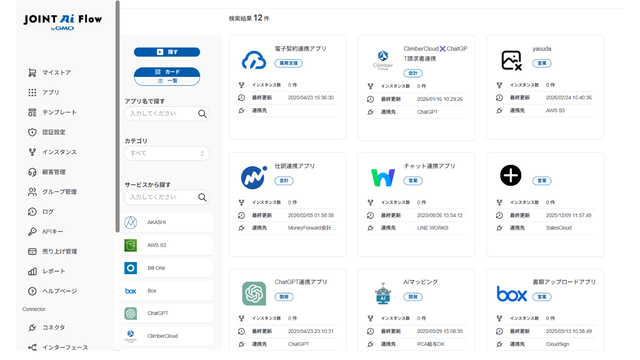Filter by the ChatGPT service row
Screen dimensions: 640x360
[x=167, y=313]
